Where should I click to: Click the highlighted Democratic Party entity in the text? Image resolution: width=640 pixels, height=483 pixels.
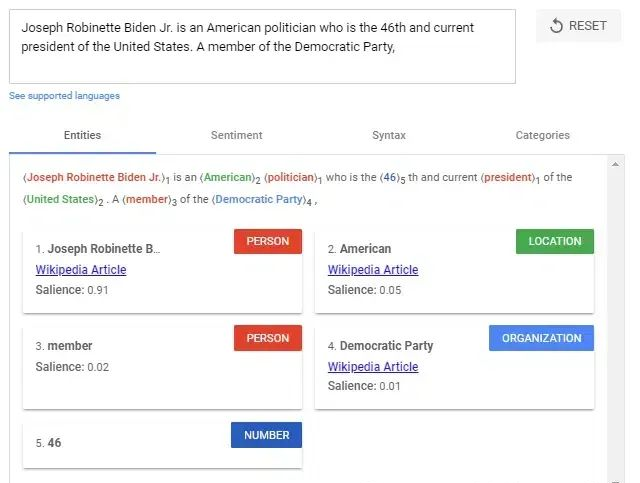(260, 199)
